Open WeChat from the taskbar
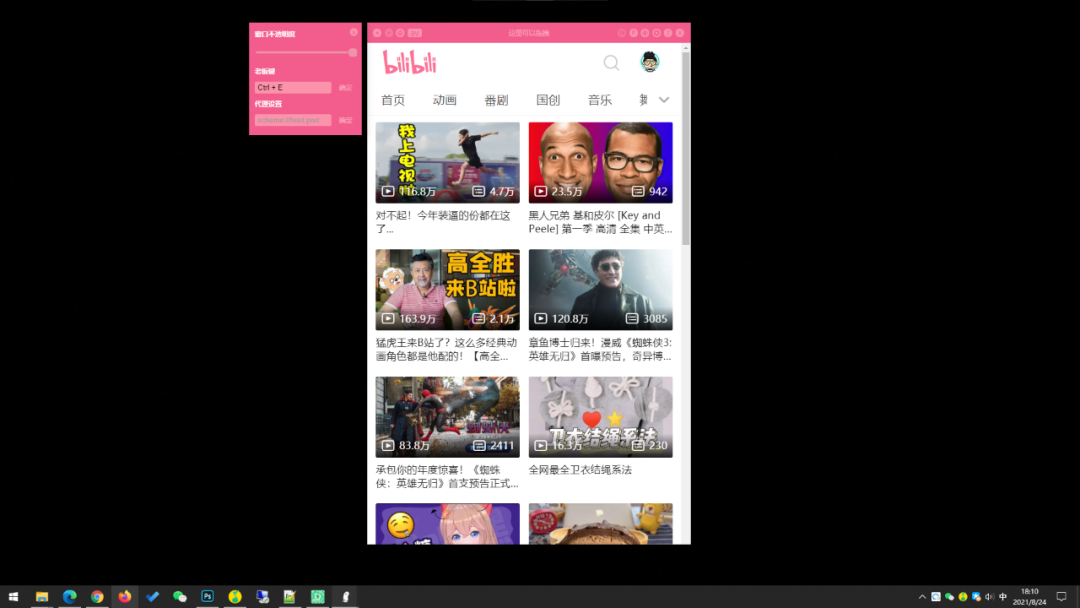The height and width of the screenshot is (608, 1080). click(180, 596)
